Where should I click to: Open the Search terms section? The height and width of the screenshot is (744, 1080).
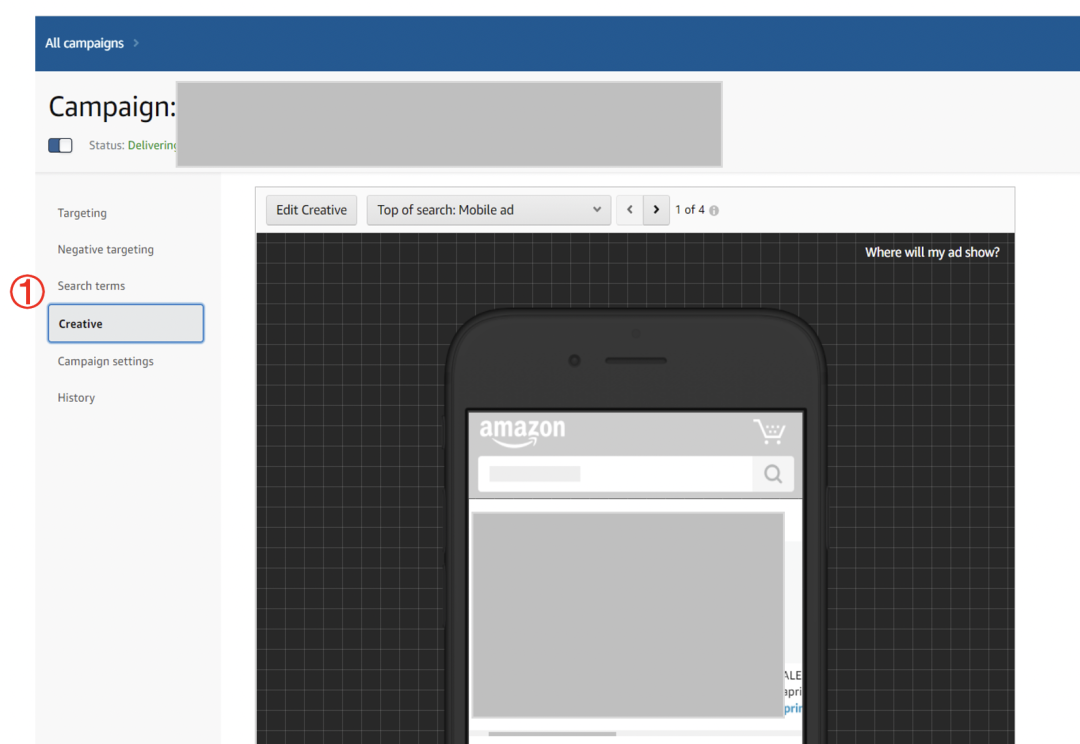(x=91, y=286)
